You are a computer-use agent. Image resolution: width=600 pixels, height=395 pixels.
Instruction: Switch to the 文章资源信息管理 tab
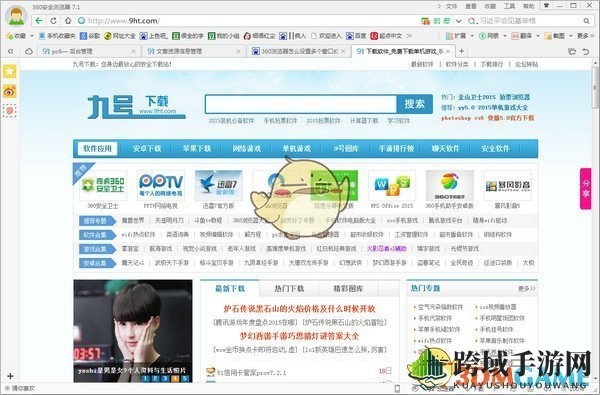194,51
